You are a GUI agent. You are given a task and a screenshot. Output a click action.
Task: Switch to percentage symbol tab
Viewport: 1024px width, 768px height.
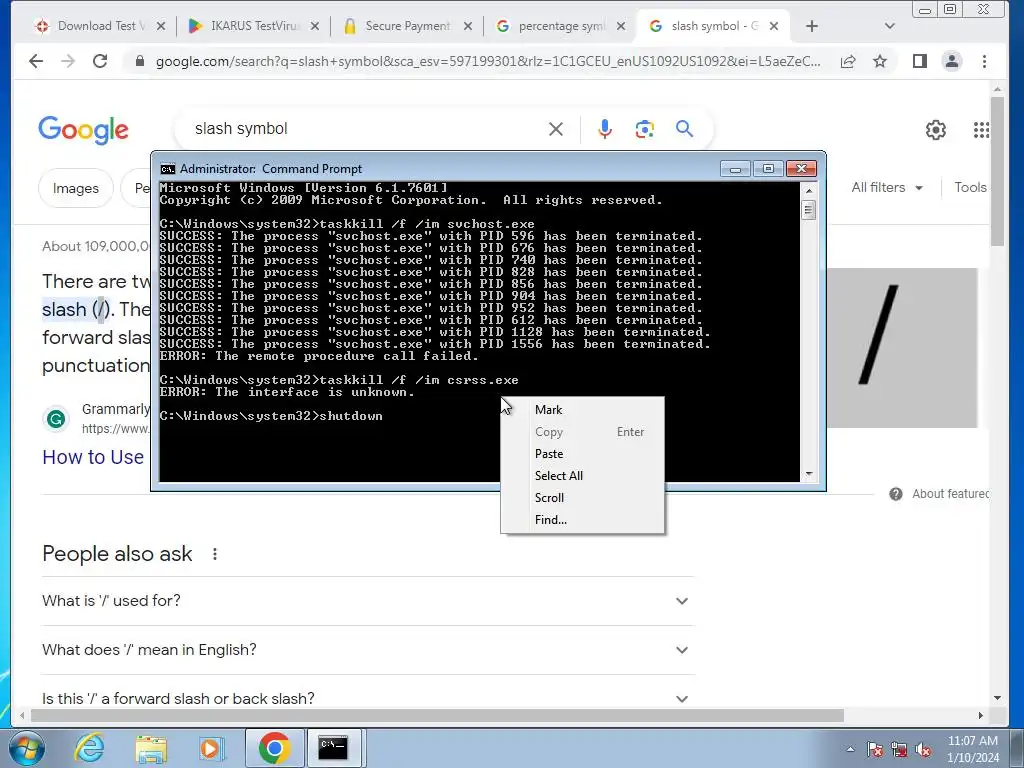click(559, 26)
